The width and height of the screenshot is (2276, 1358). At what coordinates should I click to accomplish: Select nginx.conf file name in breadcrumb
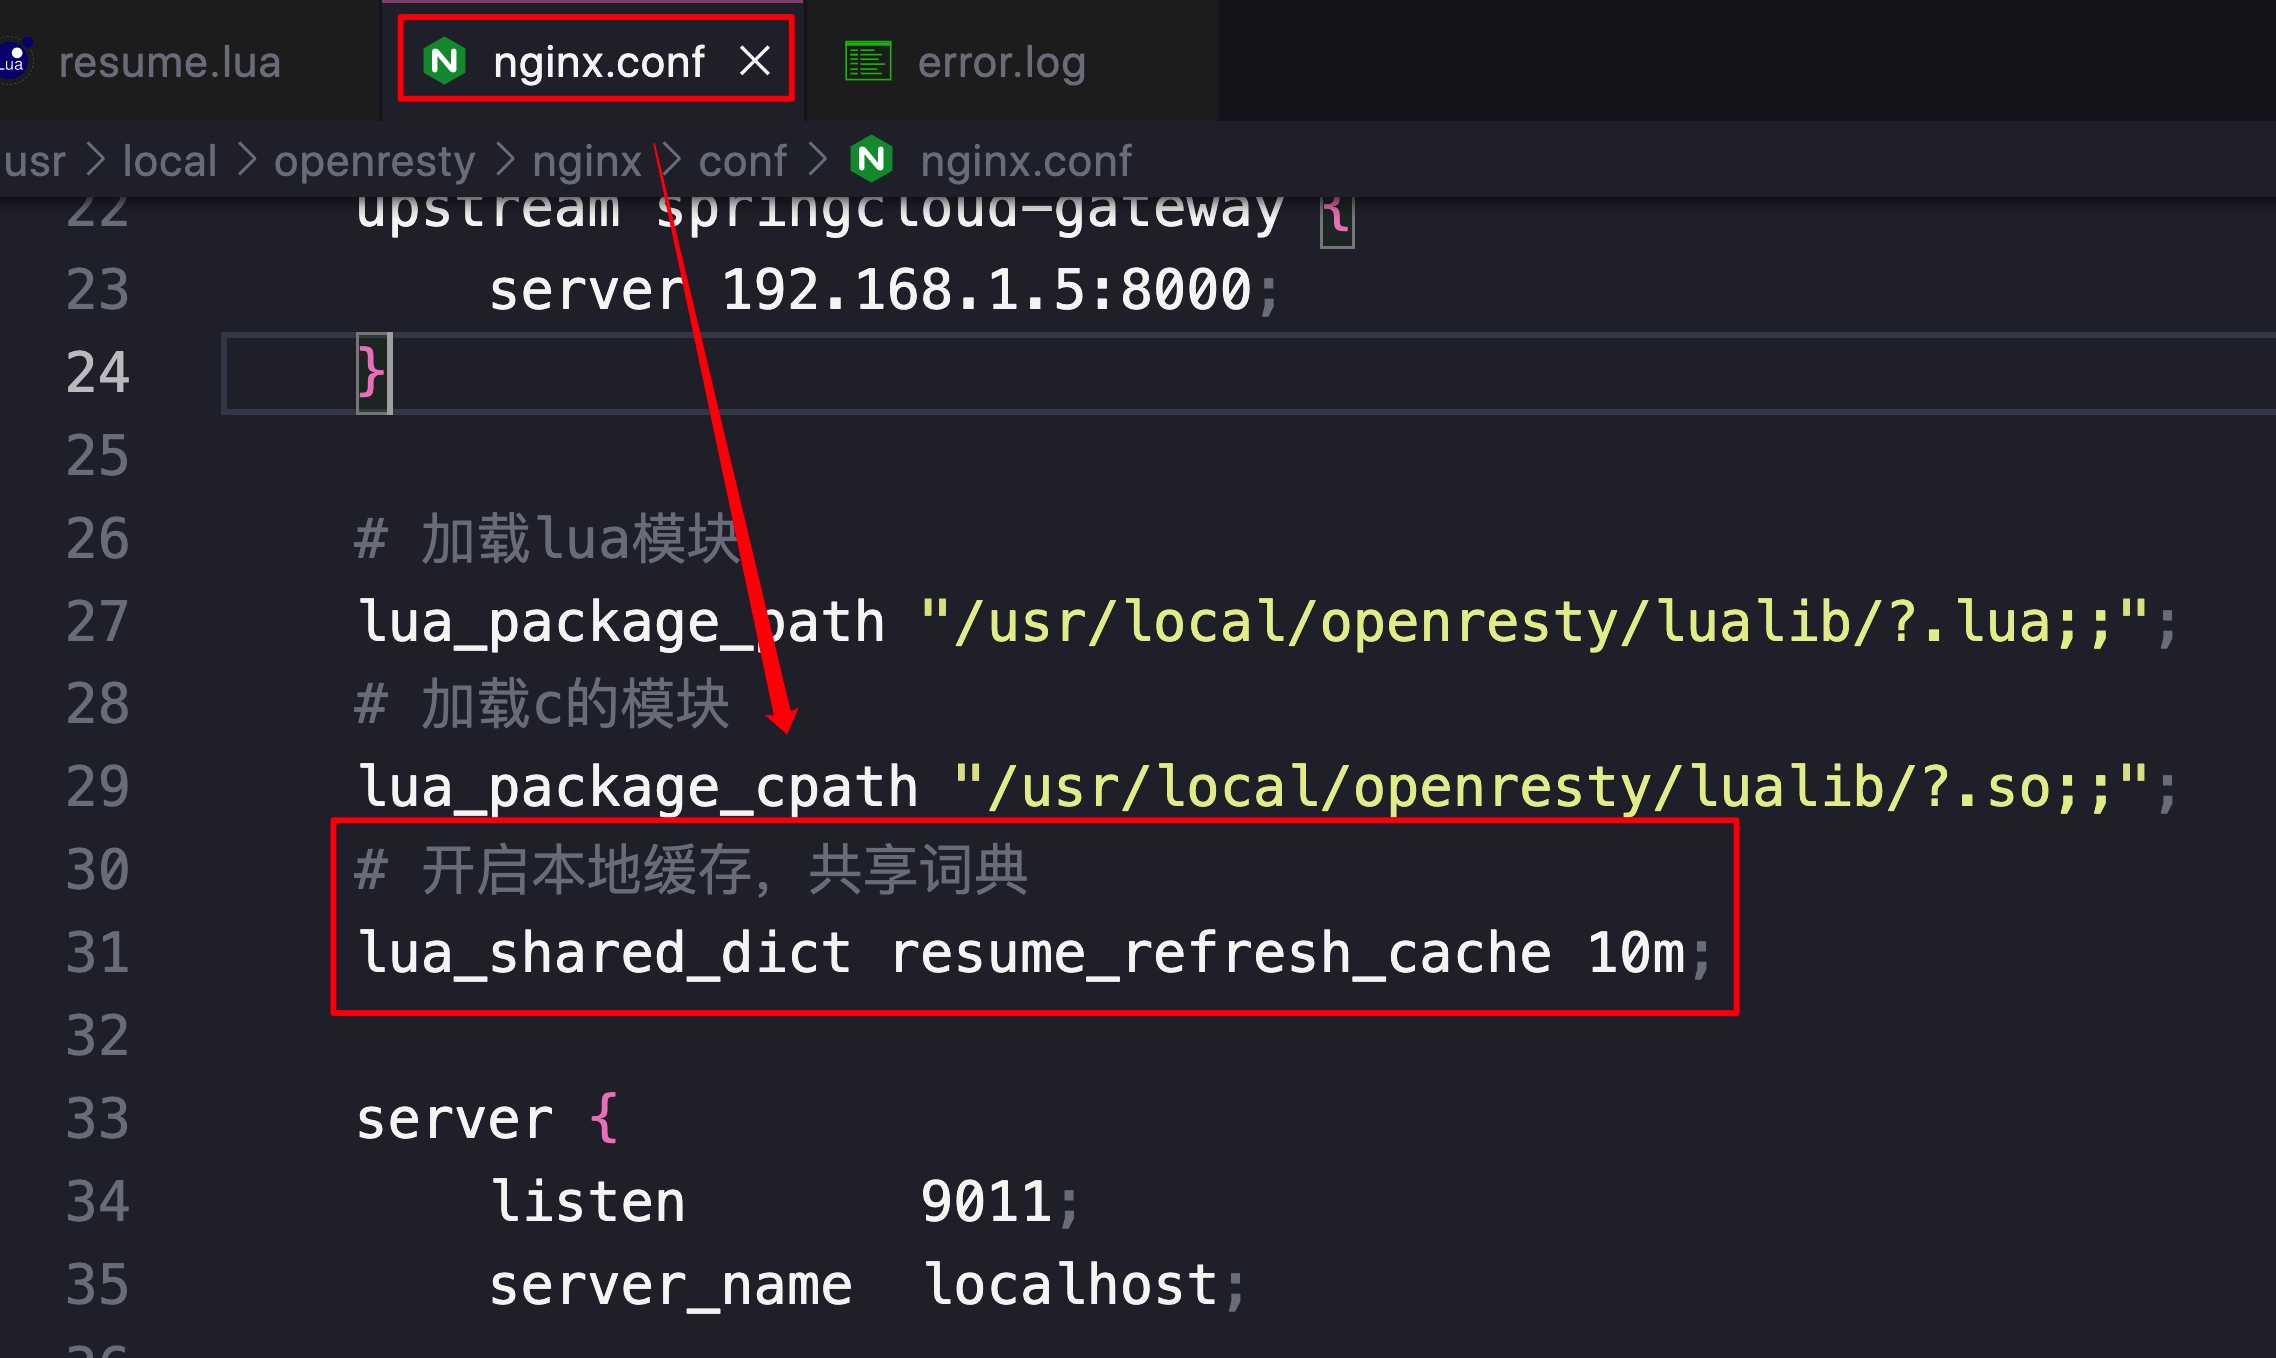[1025, 161]
